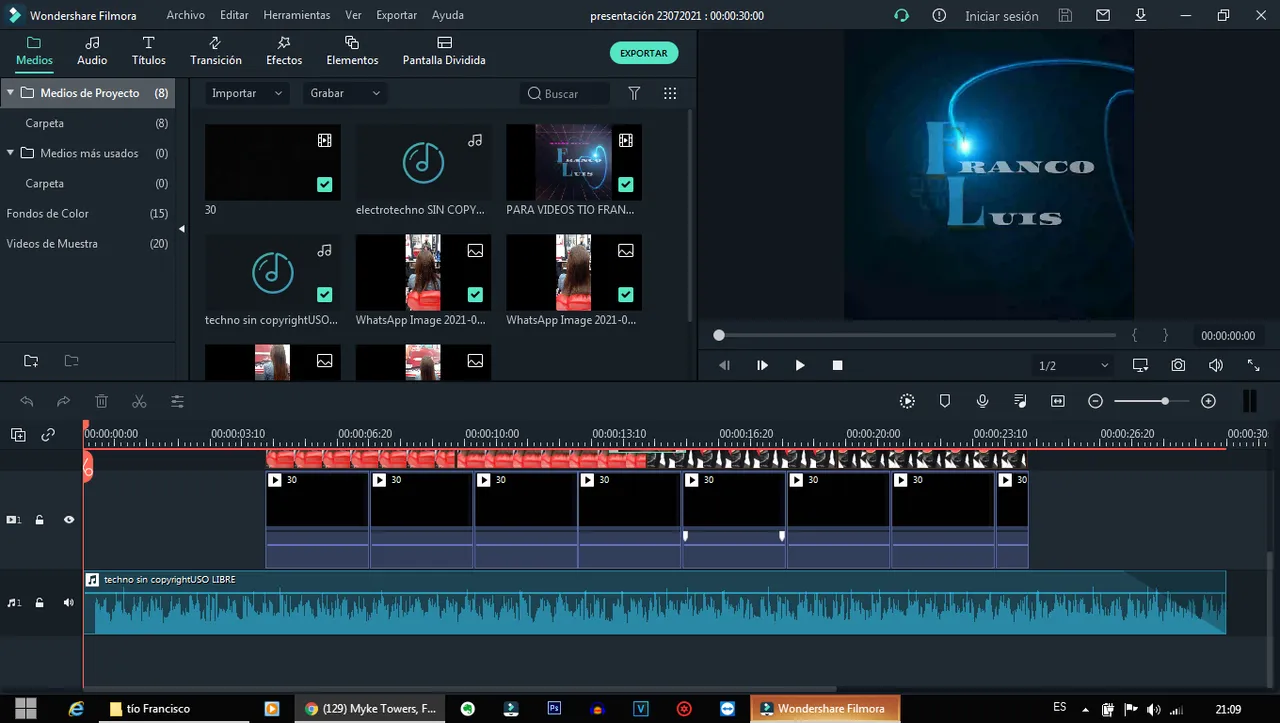Click checkmark on techno sin copyright audio
Screen dimensions: 1280x723
click(324, 294)
